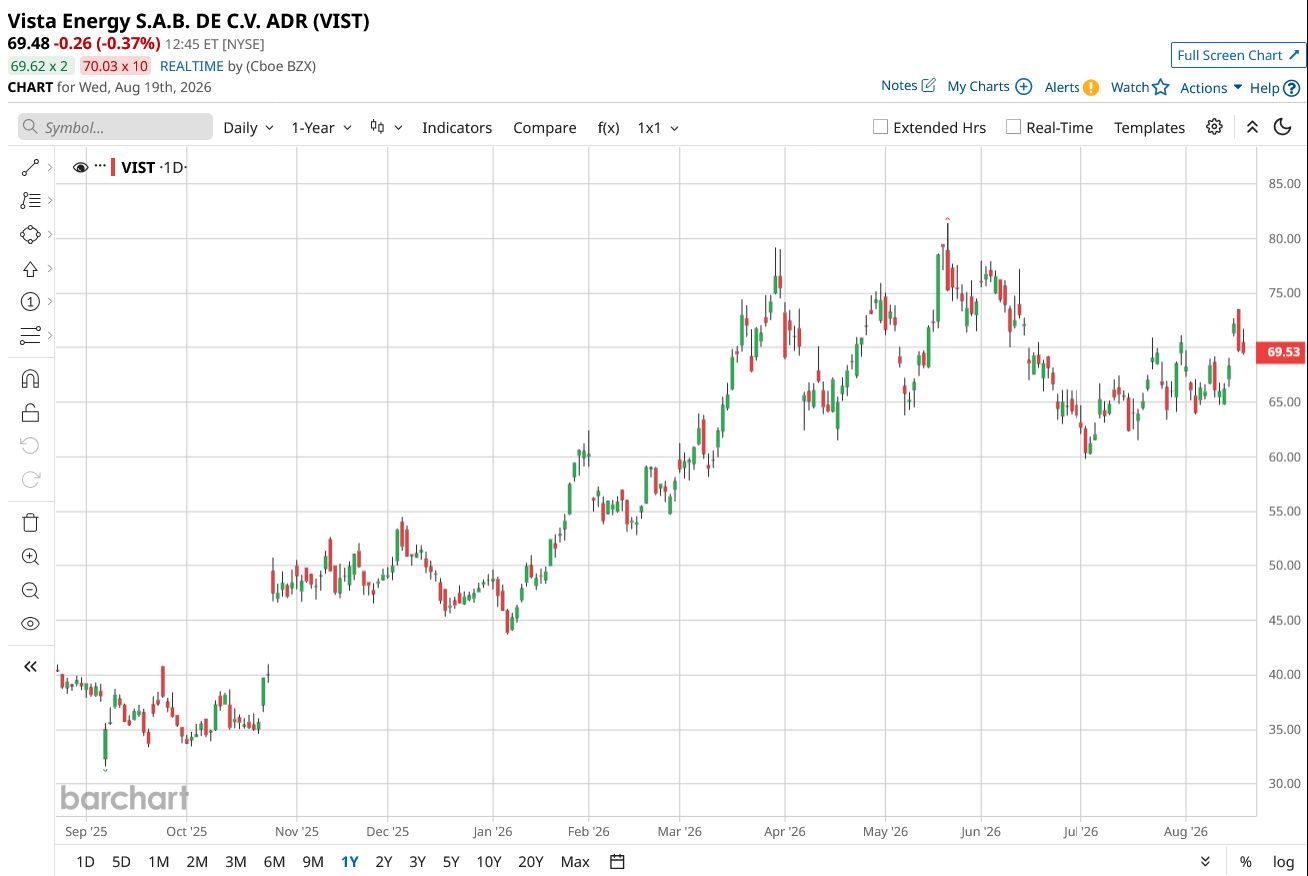Image resolution: width=1308 pixels, height=876 pixels.
Task: Open the Fibonacci and list drawing tools
Action: tap(30, 201)
